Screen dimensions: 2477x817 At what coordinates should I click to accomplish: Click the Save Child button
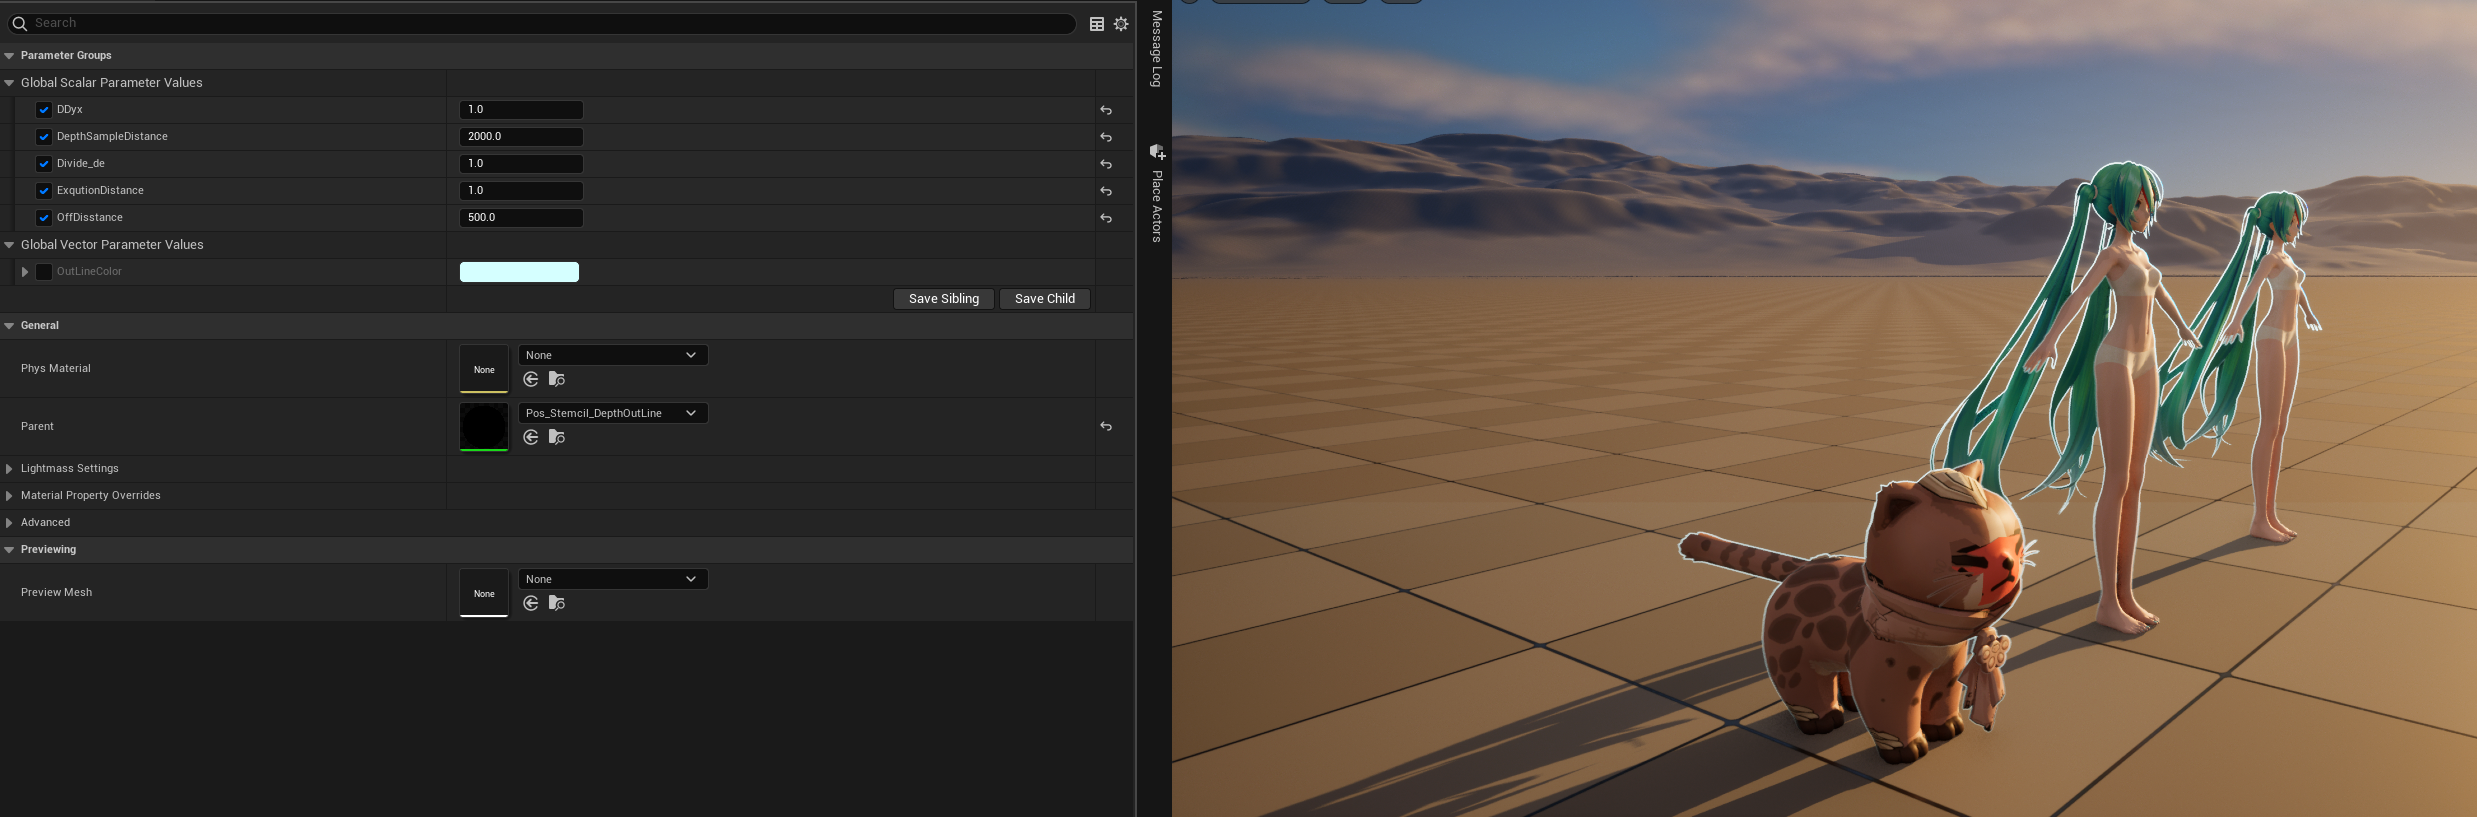click(1044, 299)
